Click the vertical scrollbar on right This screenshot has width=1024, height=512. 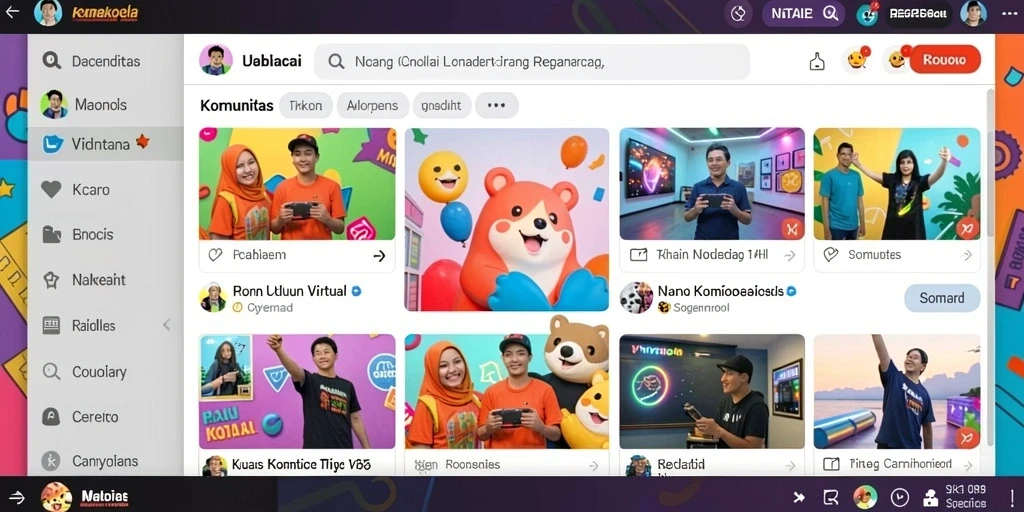[x=990, y=163]
